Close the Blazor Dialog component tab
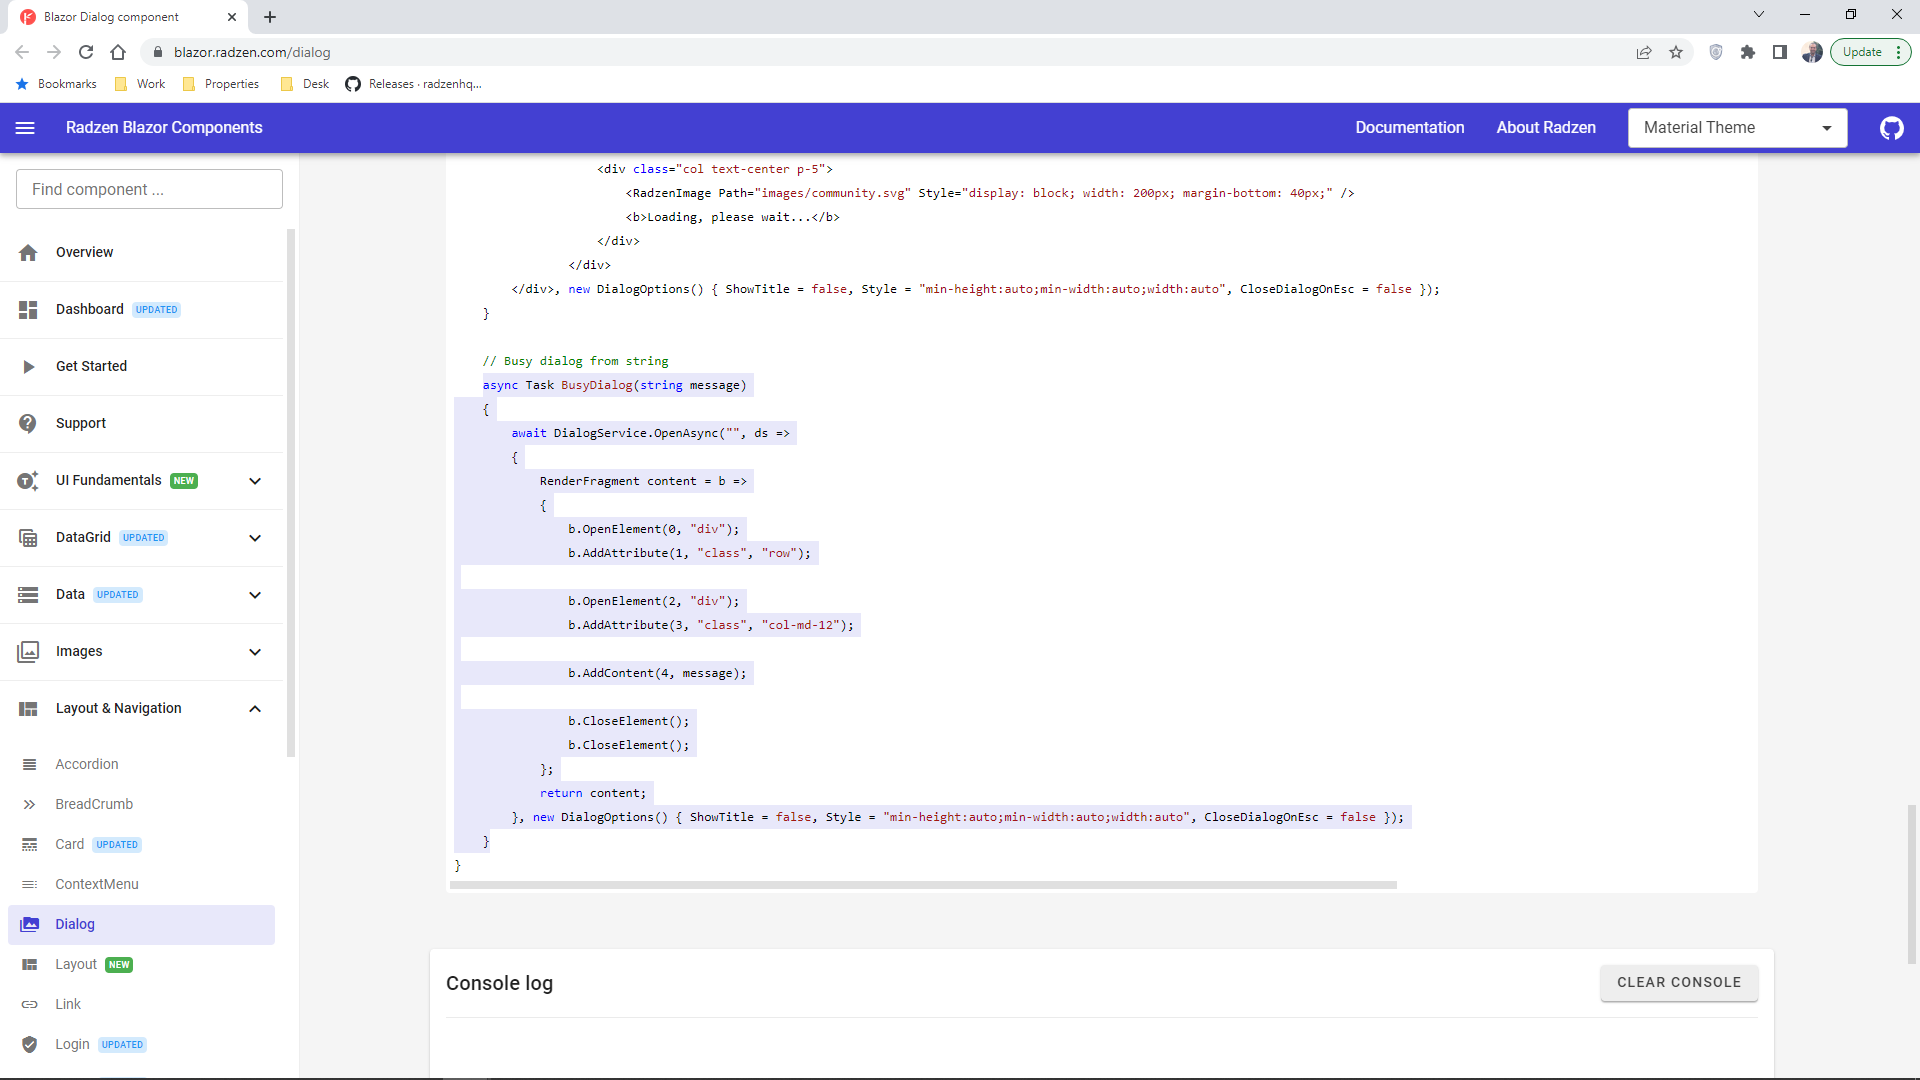Image resolution: width=1920 pixels, height=1080 pixels. [x=232, y=17]
